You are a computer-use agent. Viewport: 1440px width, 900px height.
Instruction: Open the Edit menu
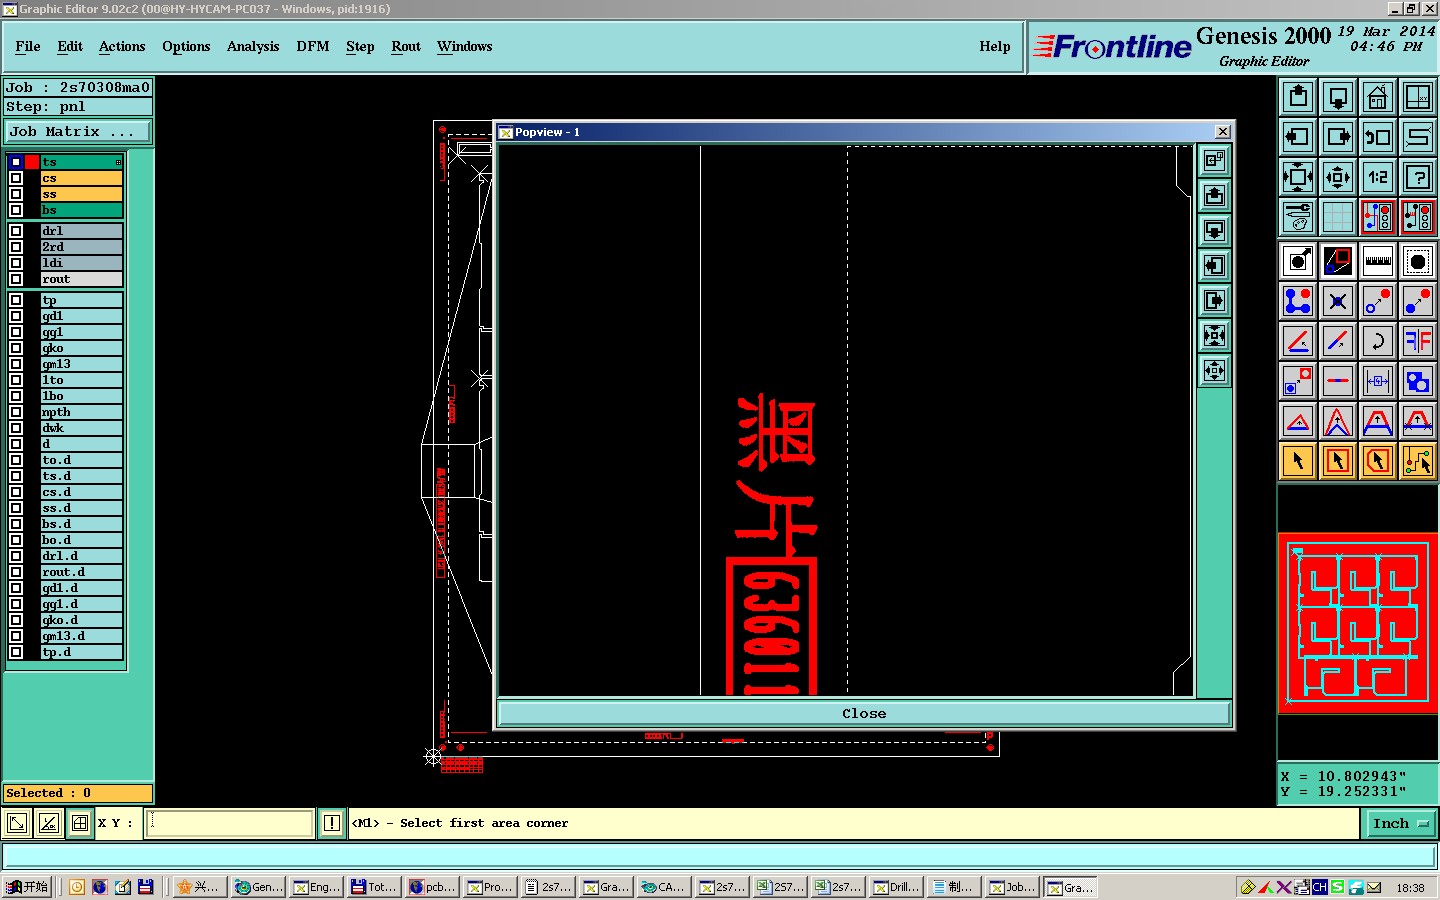point(70,46)
